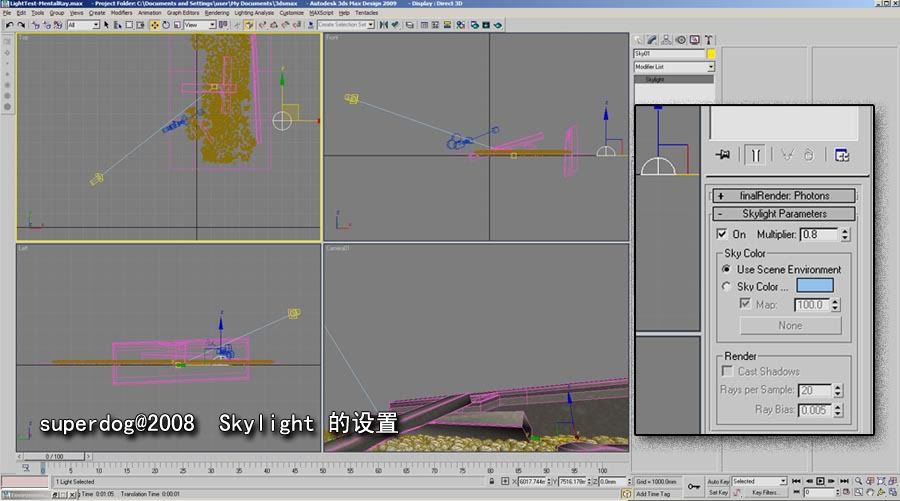Open the Rendering menu

[217, 13]
